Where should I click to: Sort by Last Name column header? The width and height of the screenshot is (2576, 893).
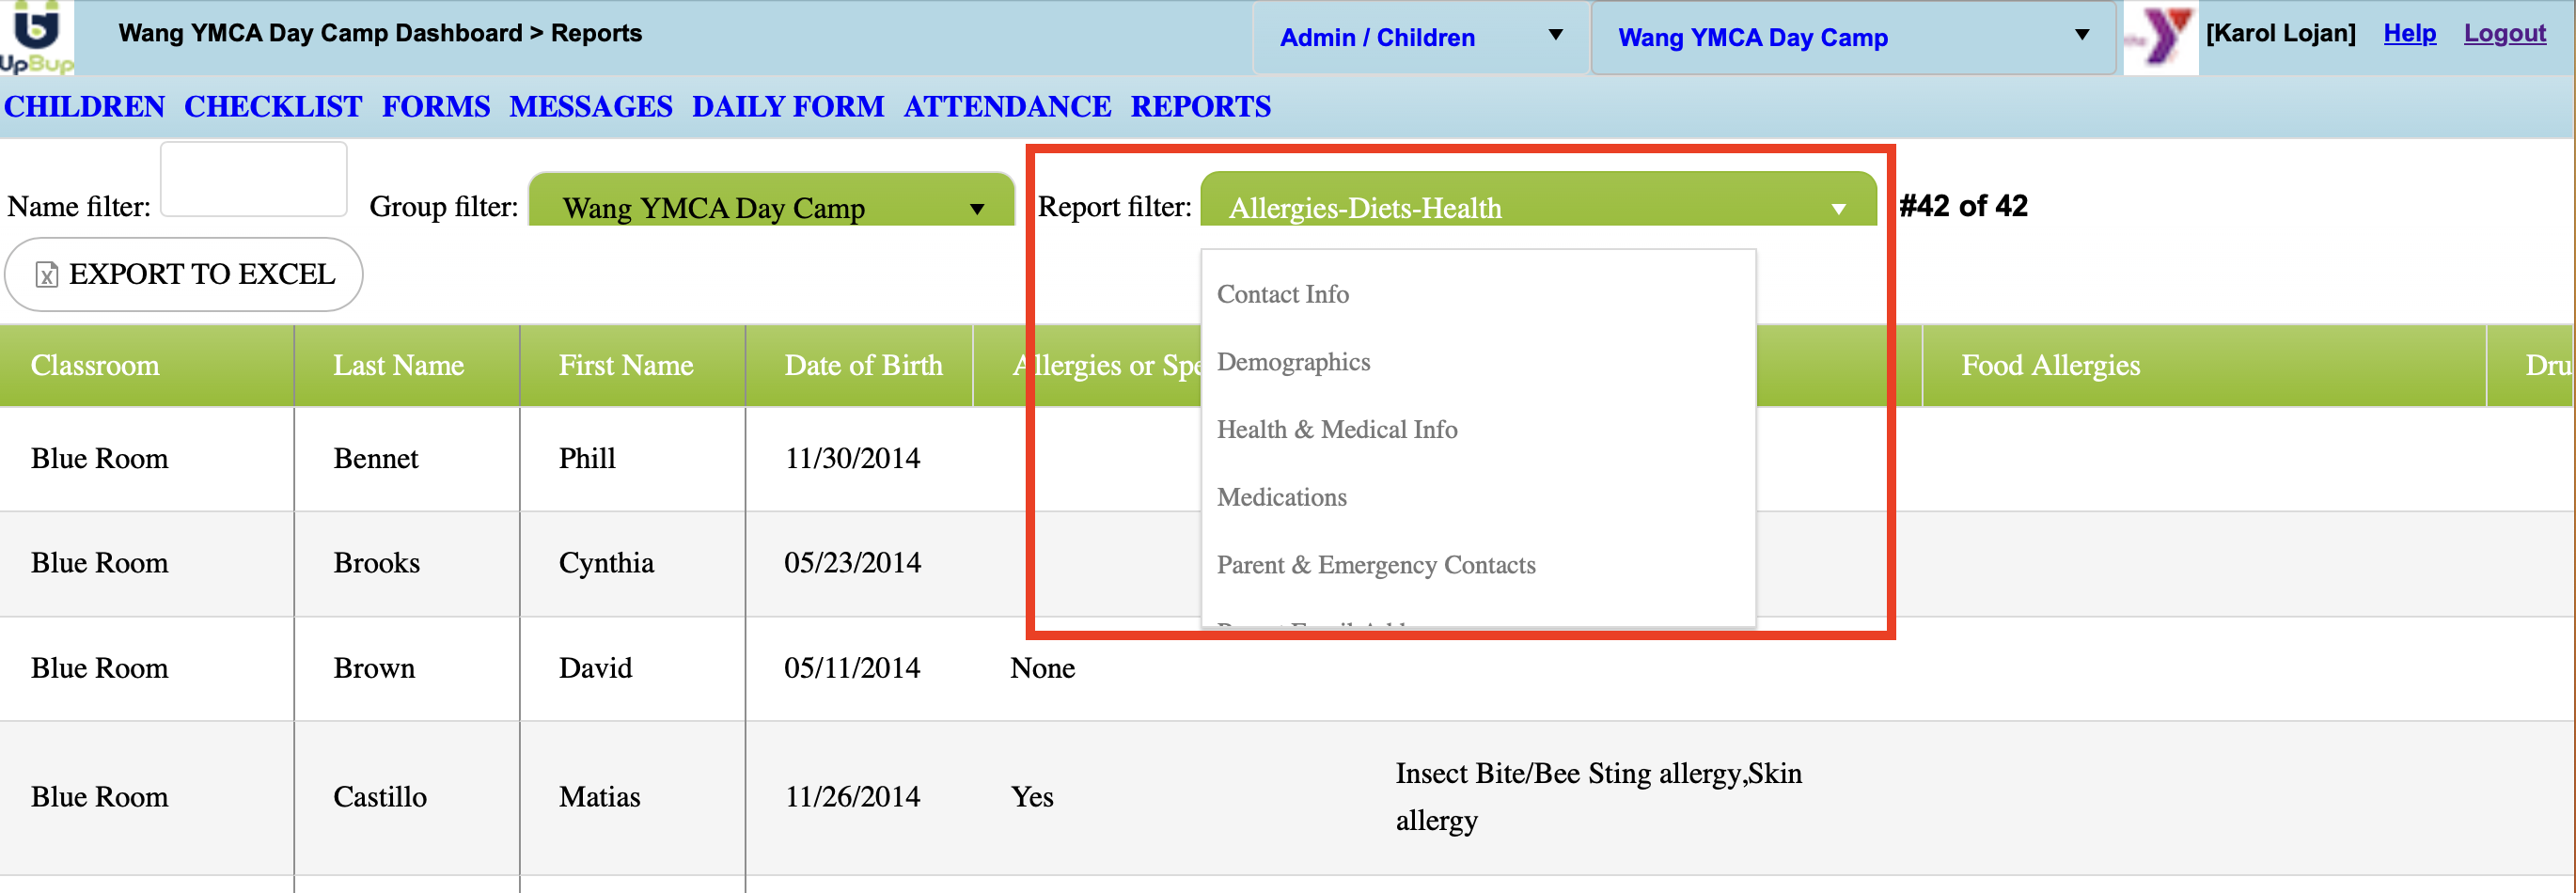pos(407,365)
